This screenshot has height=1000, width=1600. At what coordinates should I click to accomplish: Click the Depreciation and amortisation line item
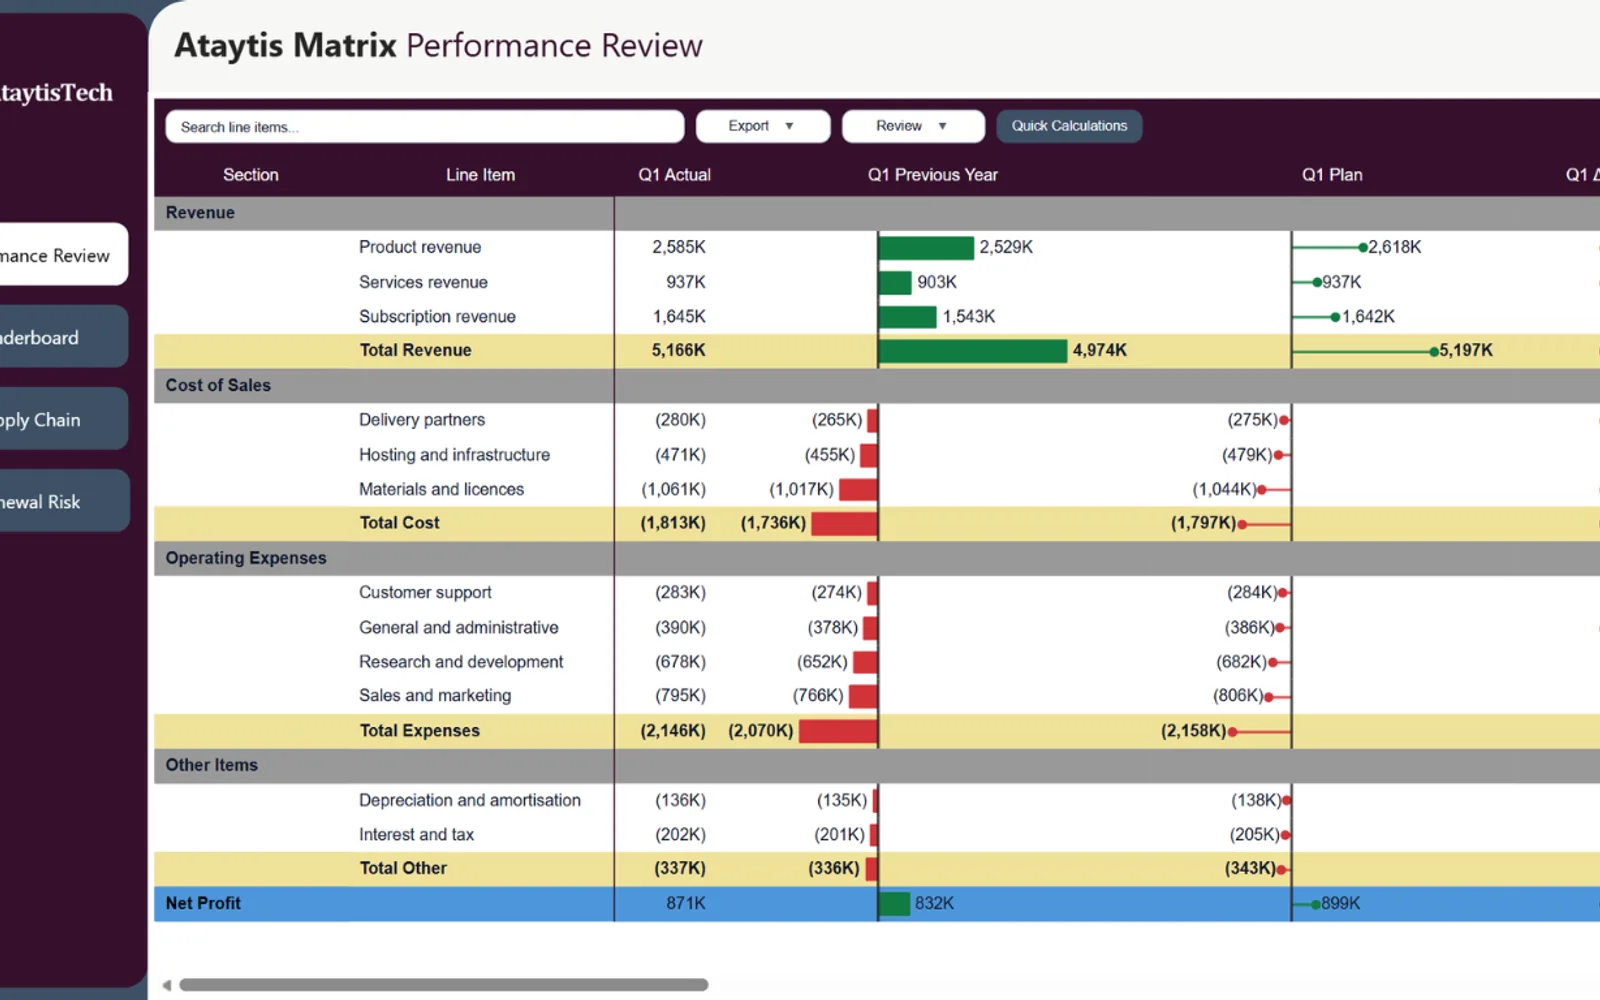pos(469,800)
